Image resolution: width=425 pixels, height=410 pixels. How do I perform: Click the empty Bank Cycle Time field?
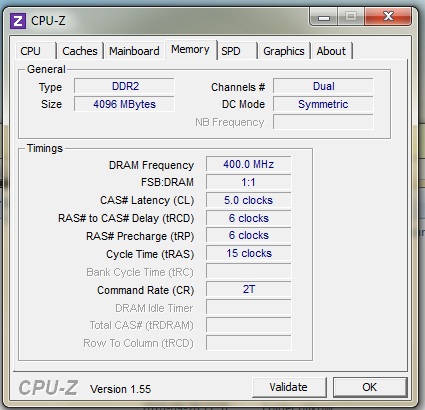click(249, 271)
